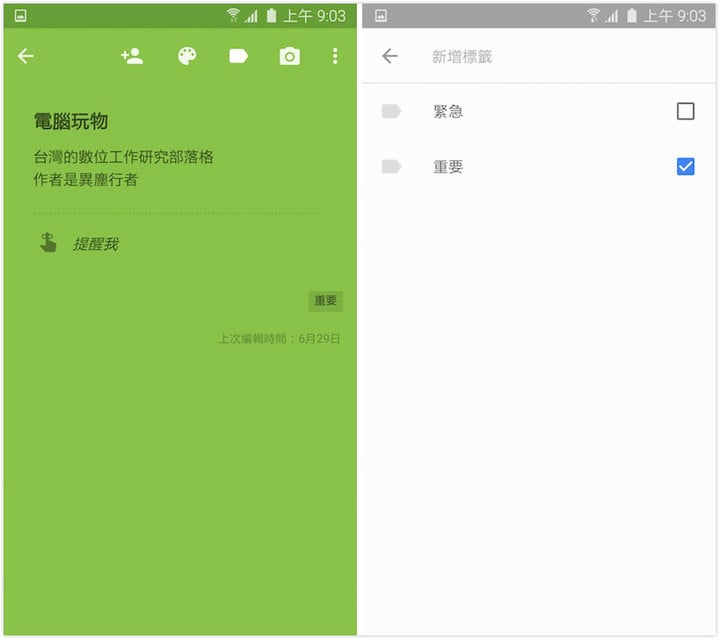Viewport: 720px width, 639px height.
Task: Select the 重要 label name in the label list
Action: click(448, 166)
